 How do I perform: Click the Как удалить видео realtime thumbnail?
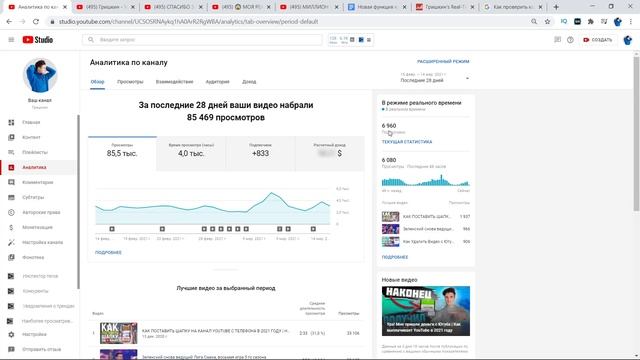tap(391, 242)
